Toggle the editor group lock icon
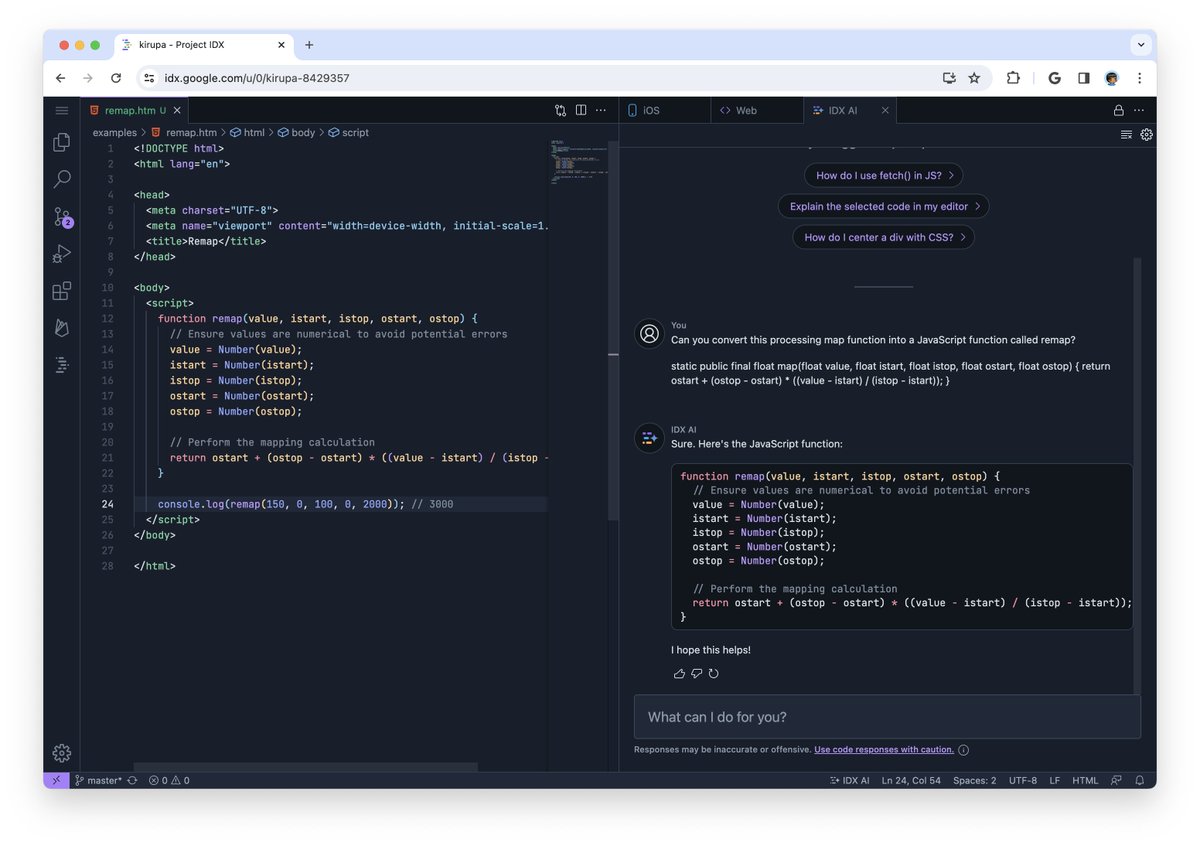The image size is (1200, 846). click(x=1119, y=110)
